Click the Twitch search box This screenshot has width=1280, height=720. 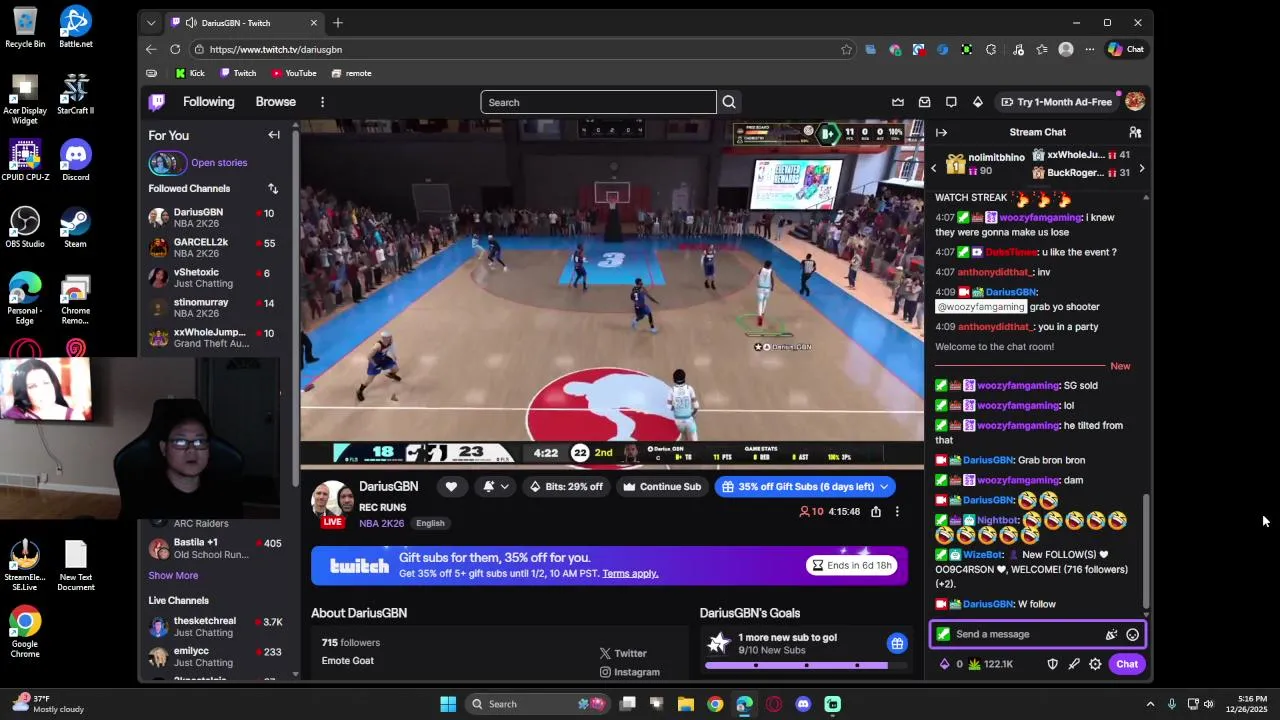[598, 102]
